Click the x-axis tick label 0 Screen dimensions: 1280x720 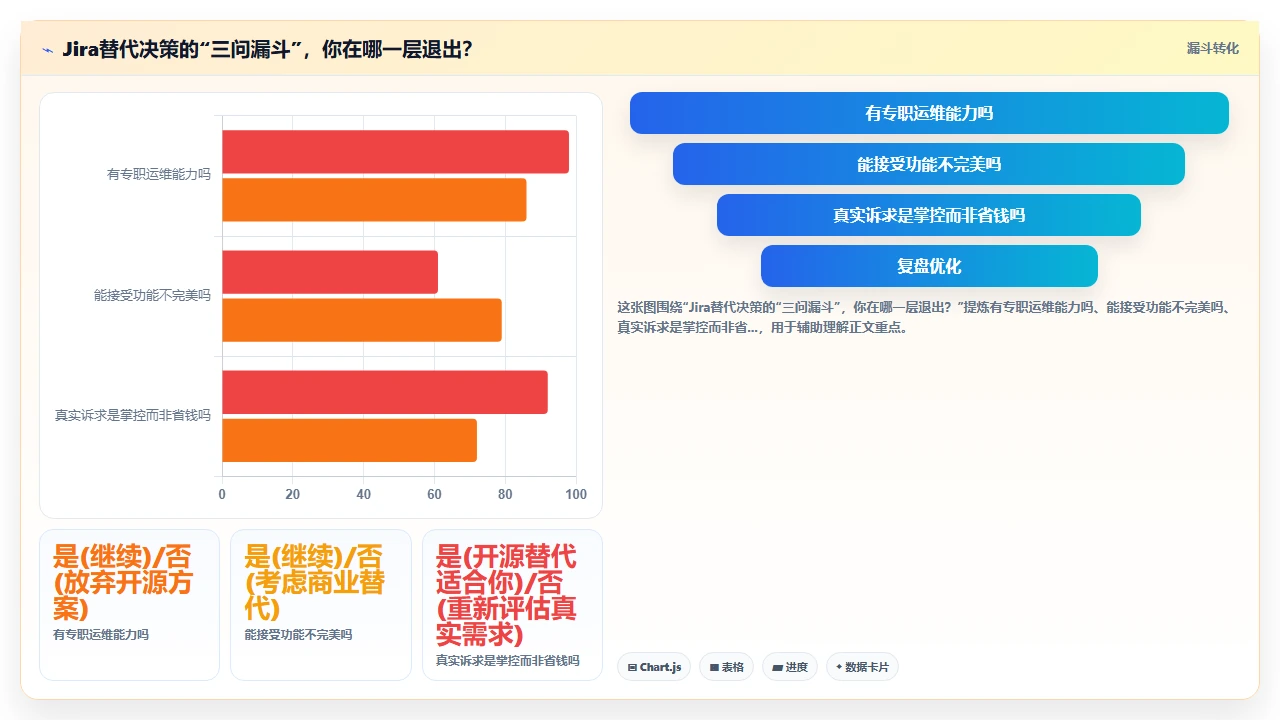click(222, 494)
